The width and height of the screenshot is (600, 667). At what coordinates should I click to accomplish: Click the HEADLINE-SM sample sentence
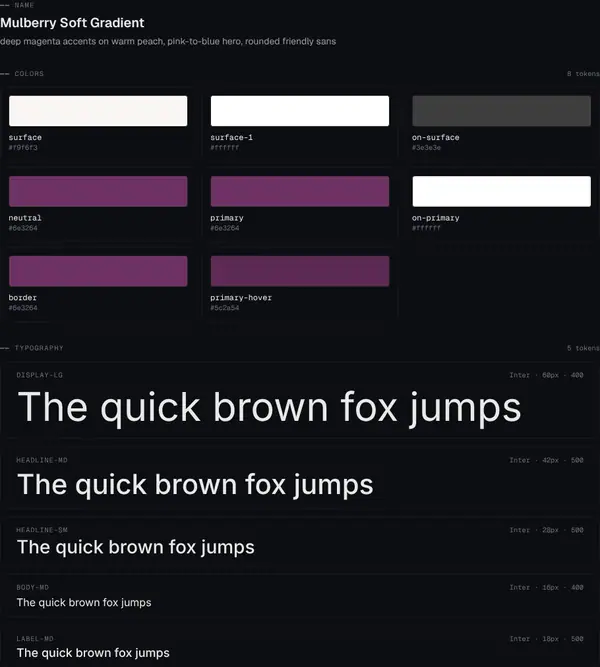coord(136,547)
